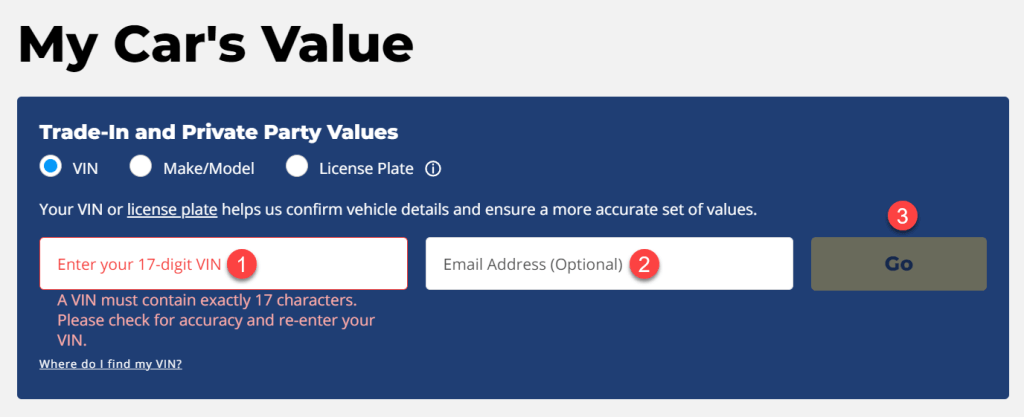
Task: Click the Go button
Action: tap(899, 264)
